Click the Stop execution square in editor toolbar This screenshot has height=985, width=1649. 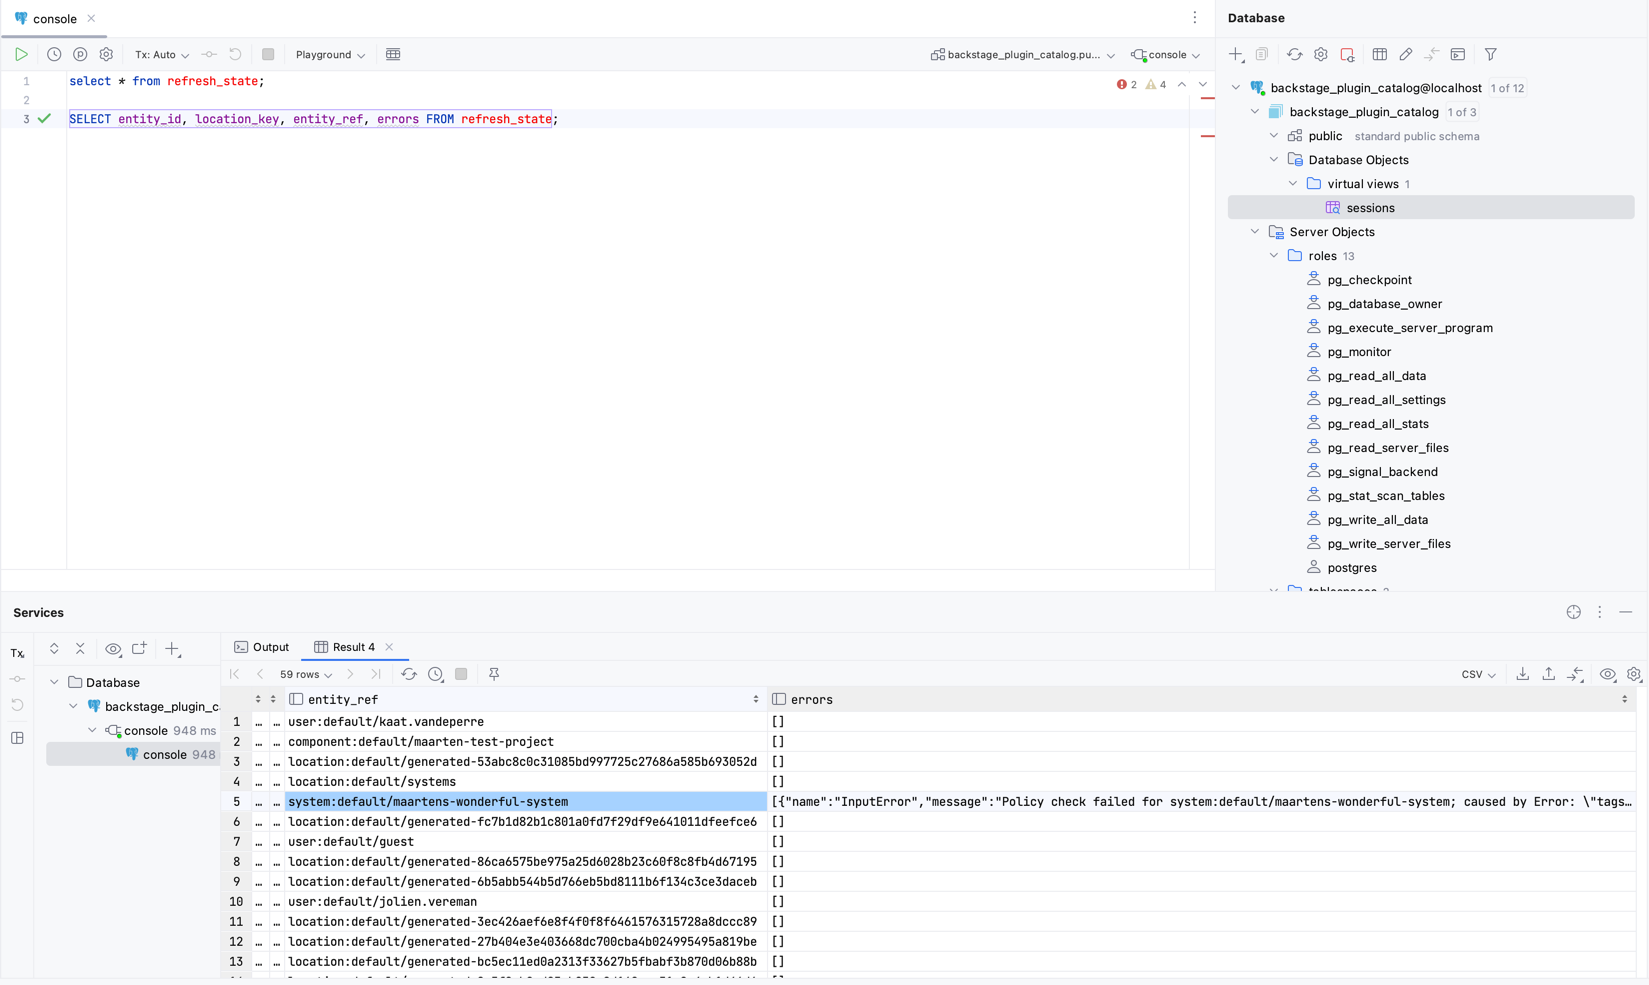pyautogui.click(x=268, y=55)
